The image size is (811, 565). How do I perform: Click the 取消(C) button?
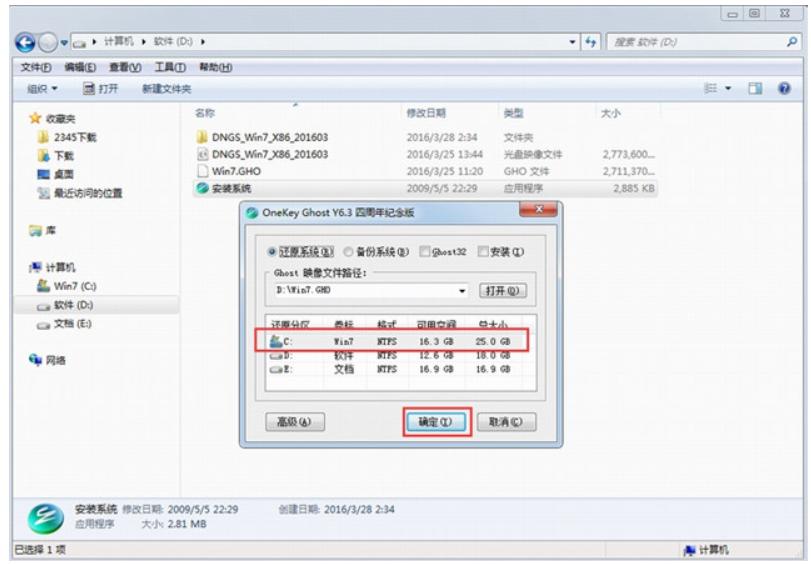coord(506,422)
